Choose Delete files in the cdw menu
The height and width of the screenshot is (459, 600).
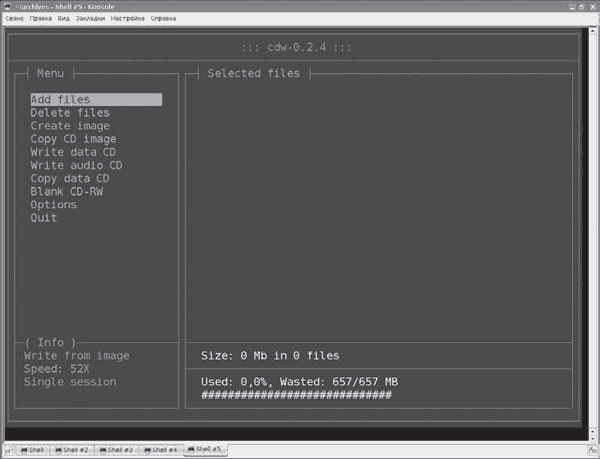(70, 113)
